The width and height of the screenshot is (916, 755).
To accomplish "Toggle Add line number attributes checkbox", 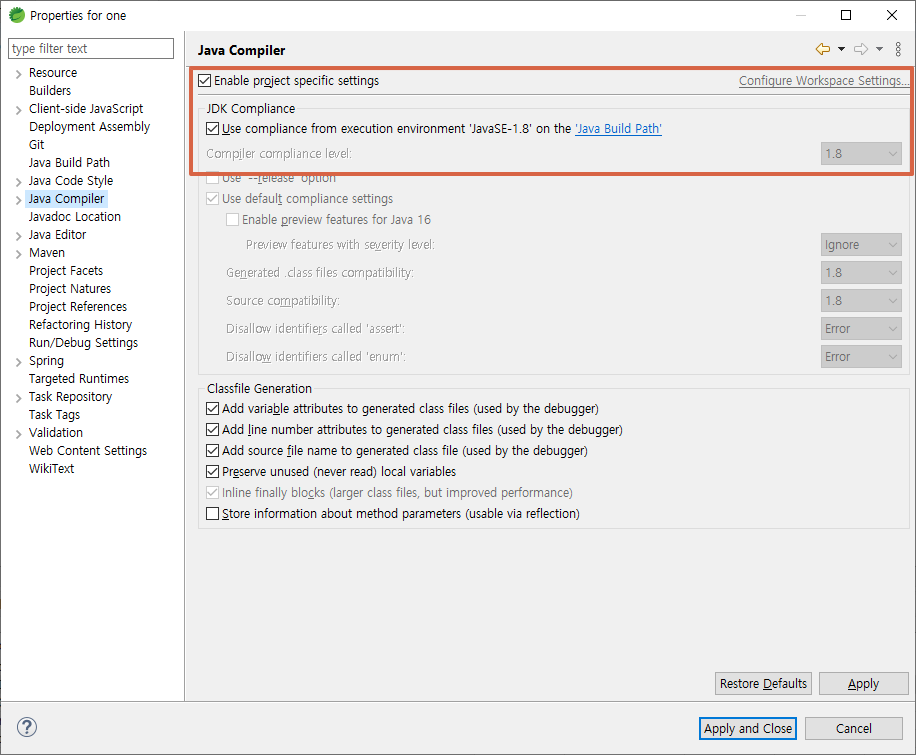I will click(213, 430).
